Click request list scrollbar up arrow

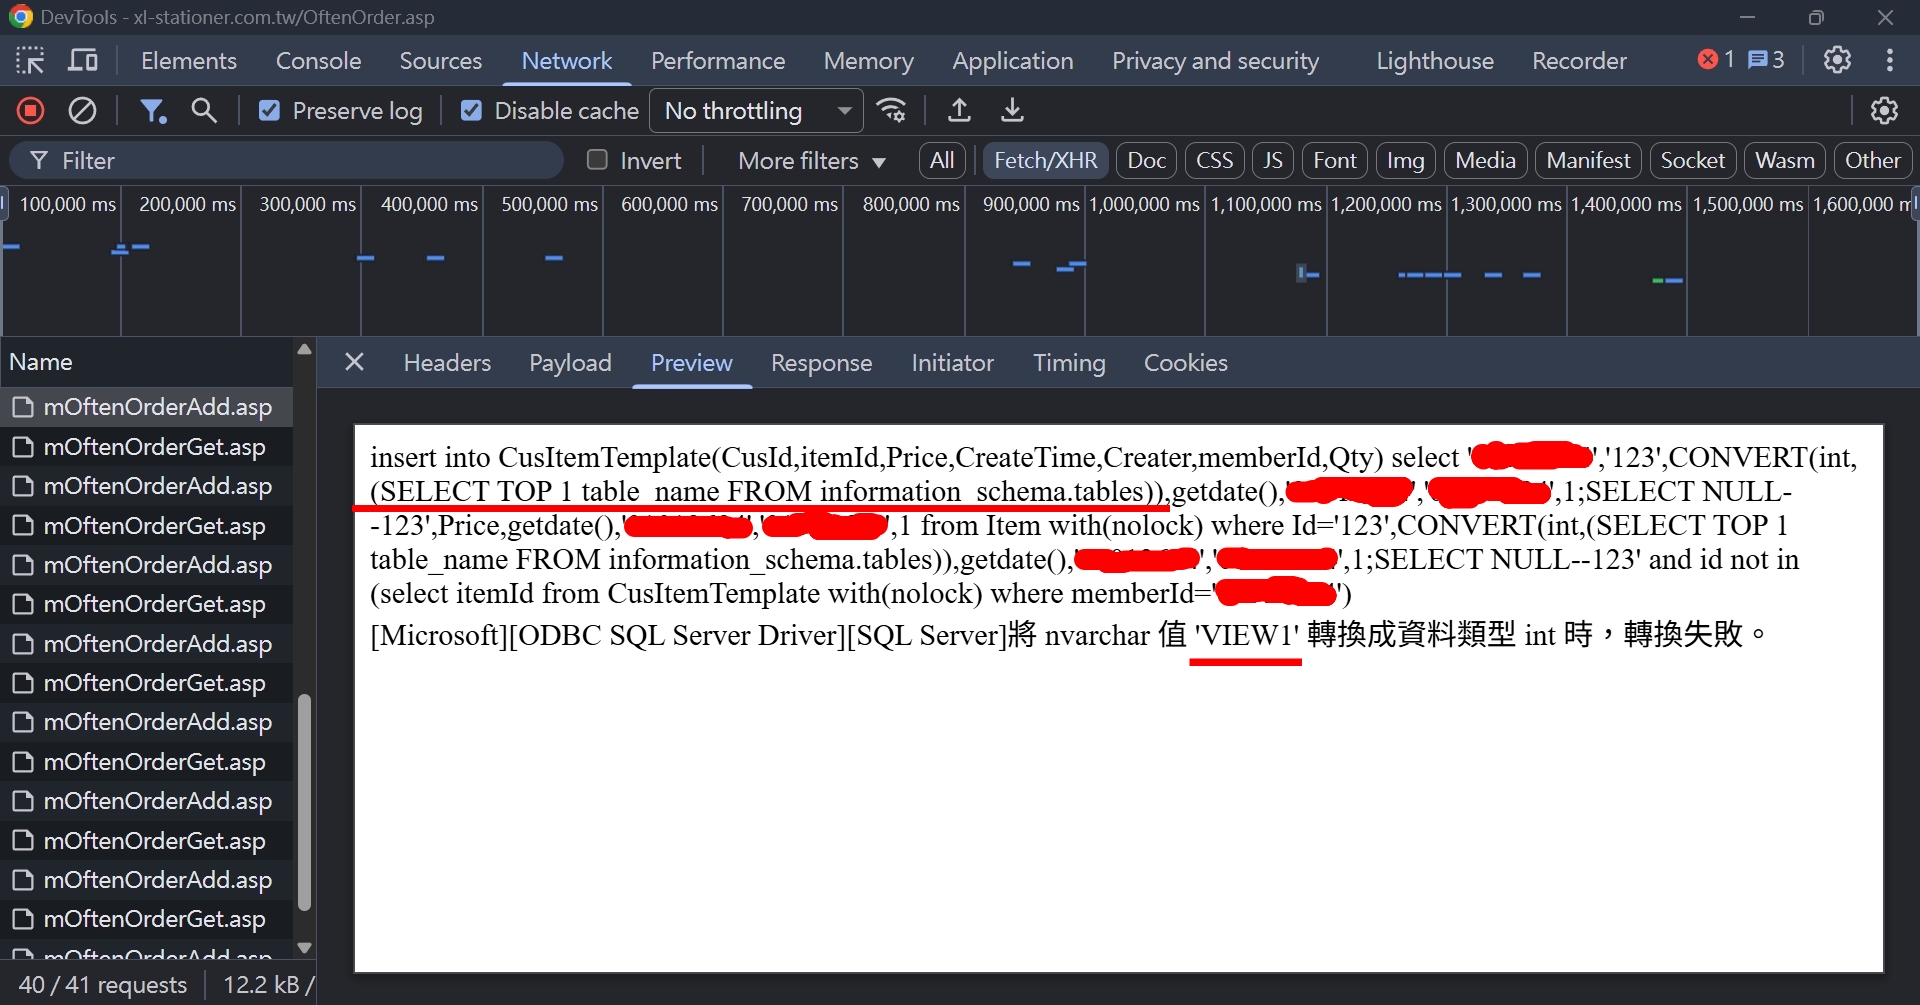click(x=304, y=350)
